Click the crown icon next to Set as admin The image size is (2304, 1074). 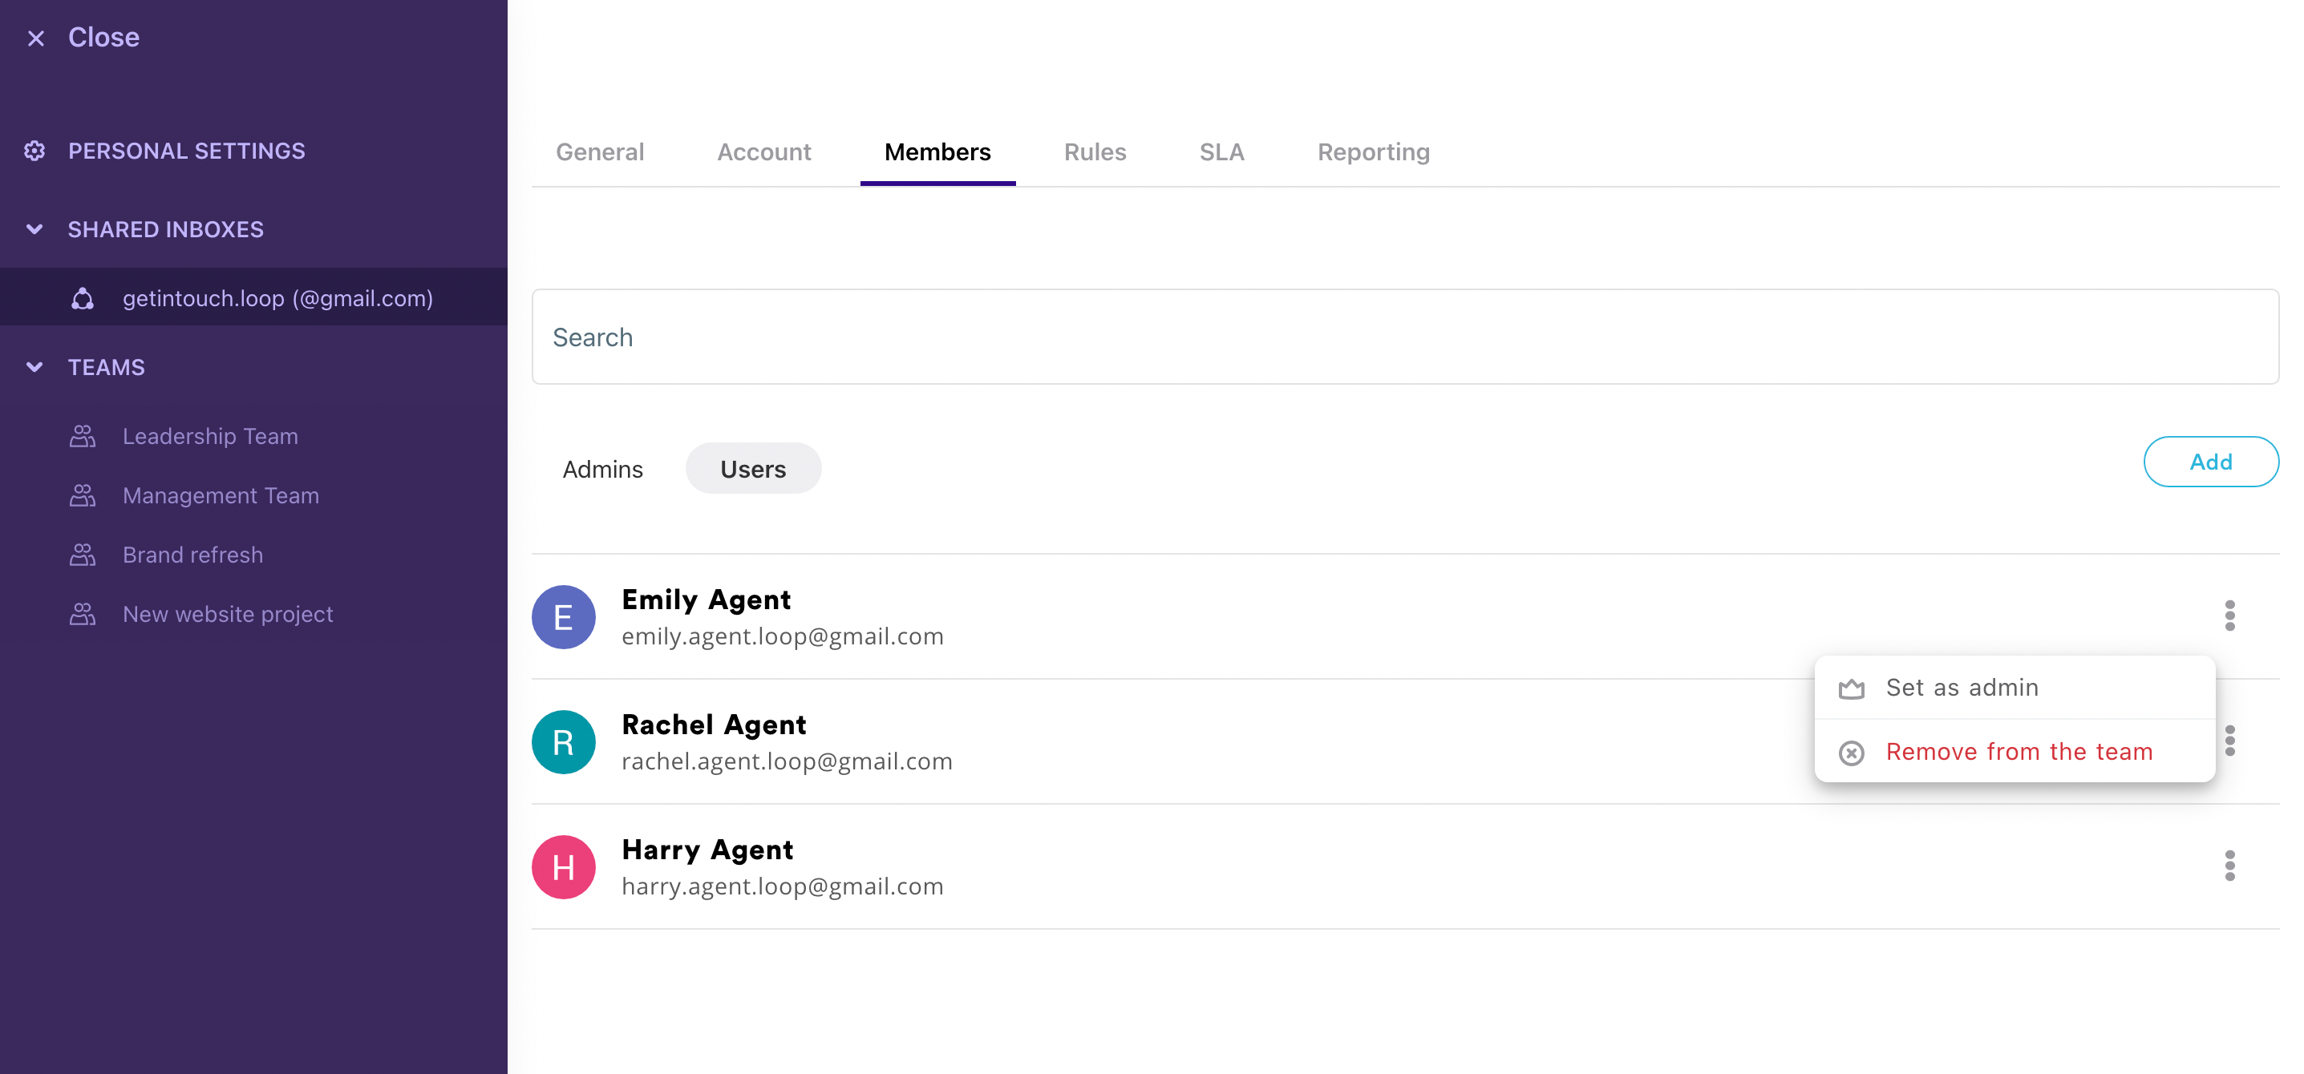[x=1851, y=688]
